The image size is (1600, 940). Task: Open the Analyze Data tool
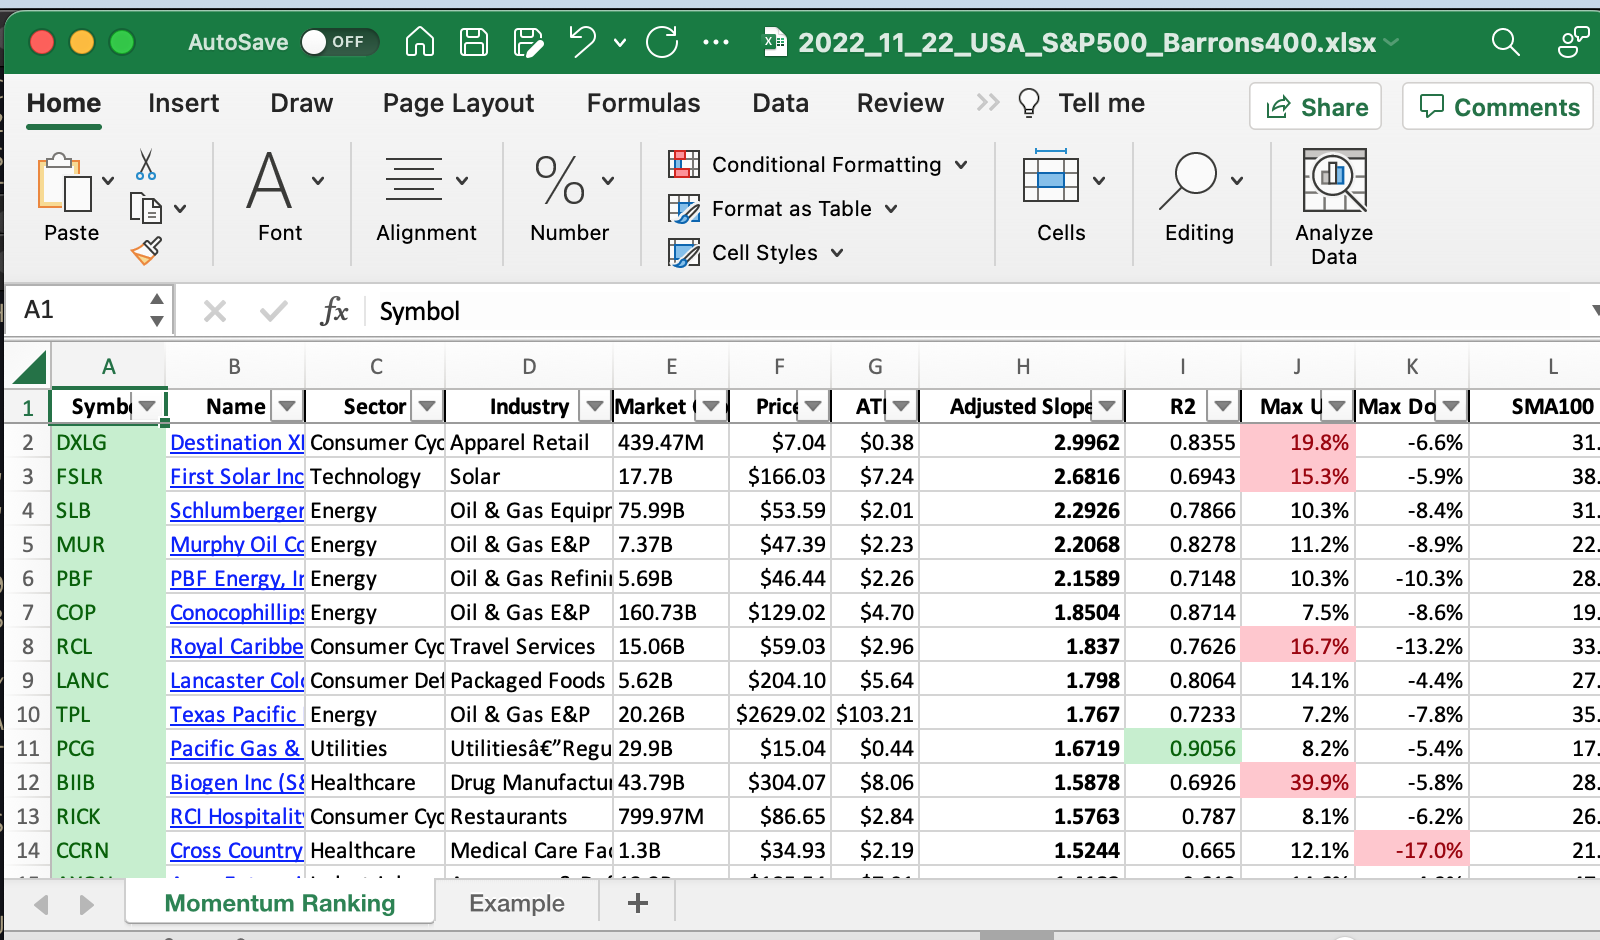point(1333,206)
